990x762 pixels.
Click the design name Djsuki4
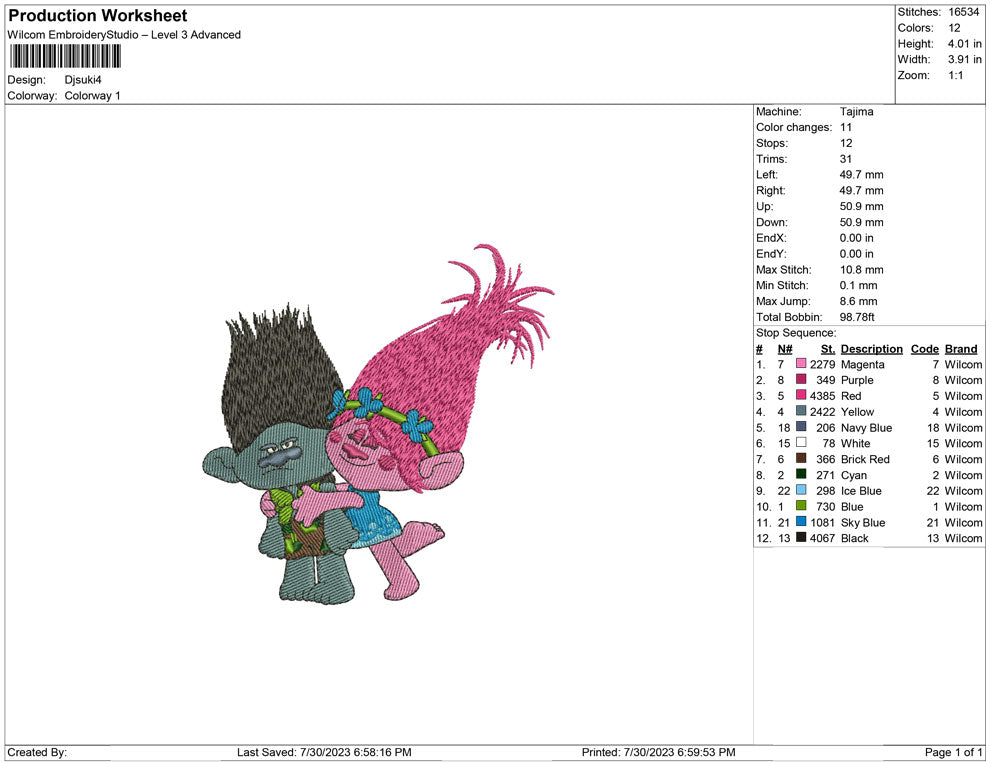[83, 80]
